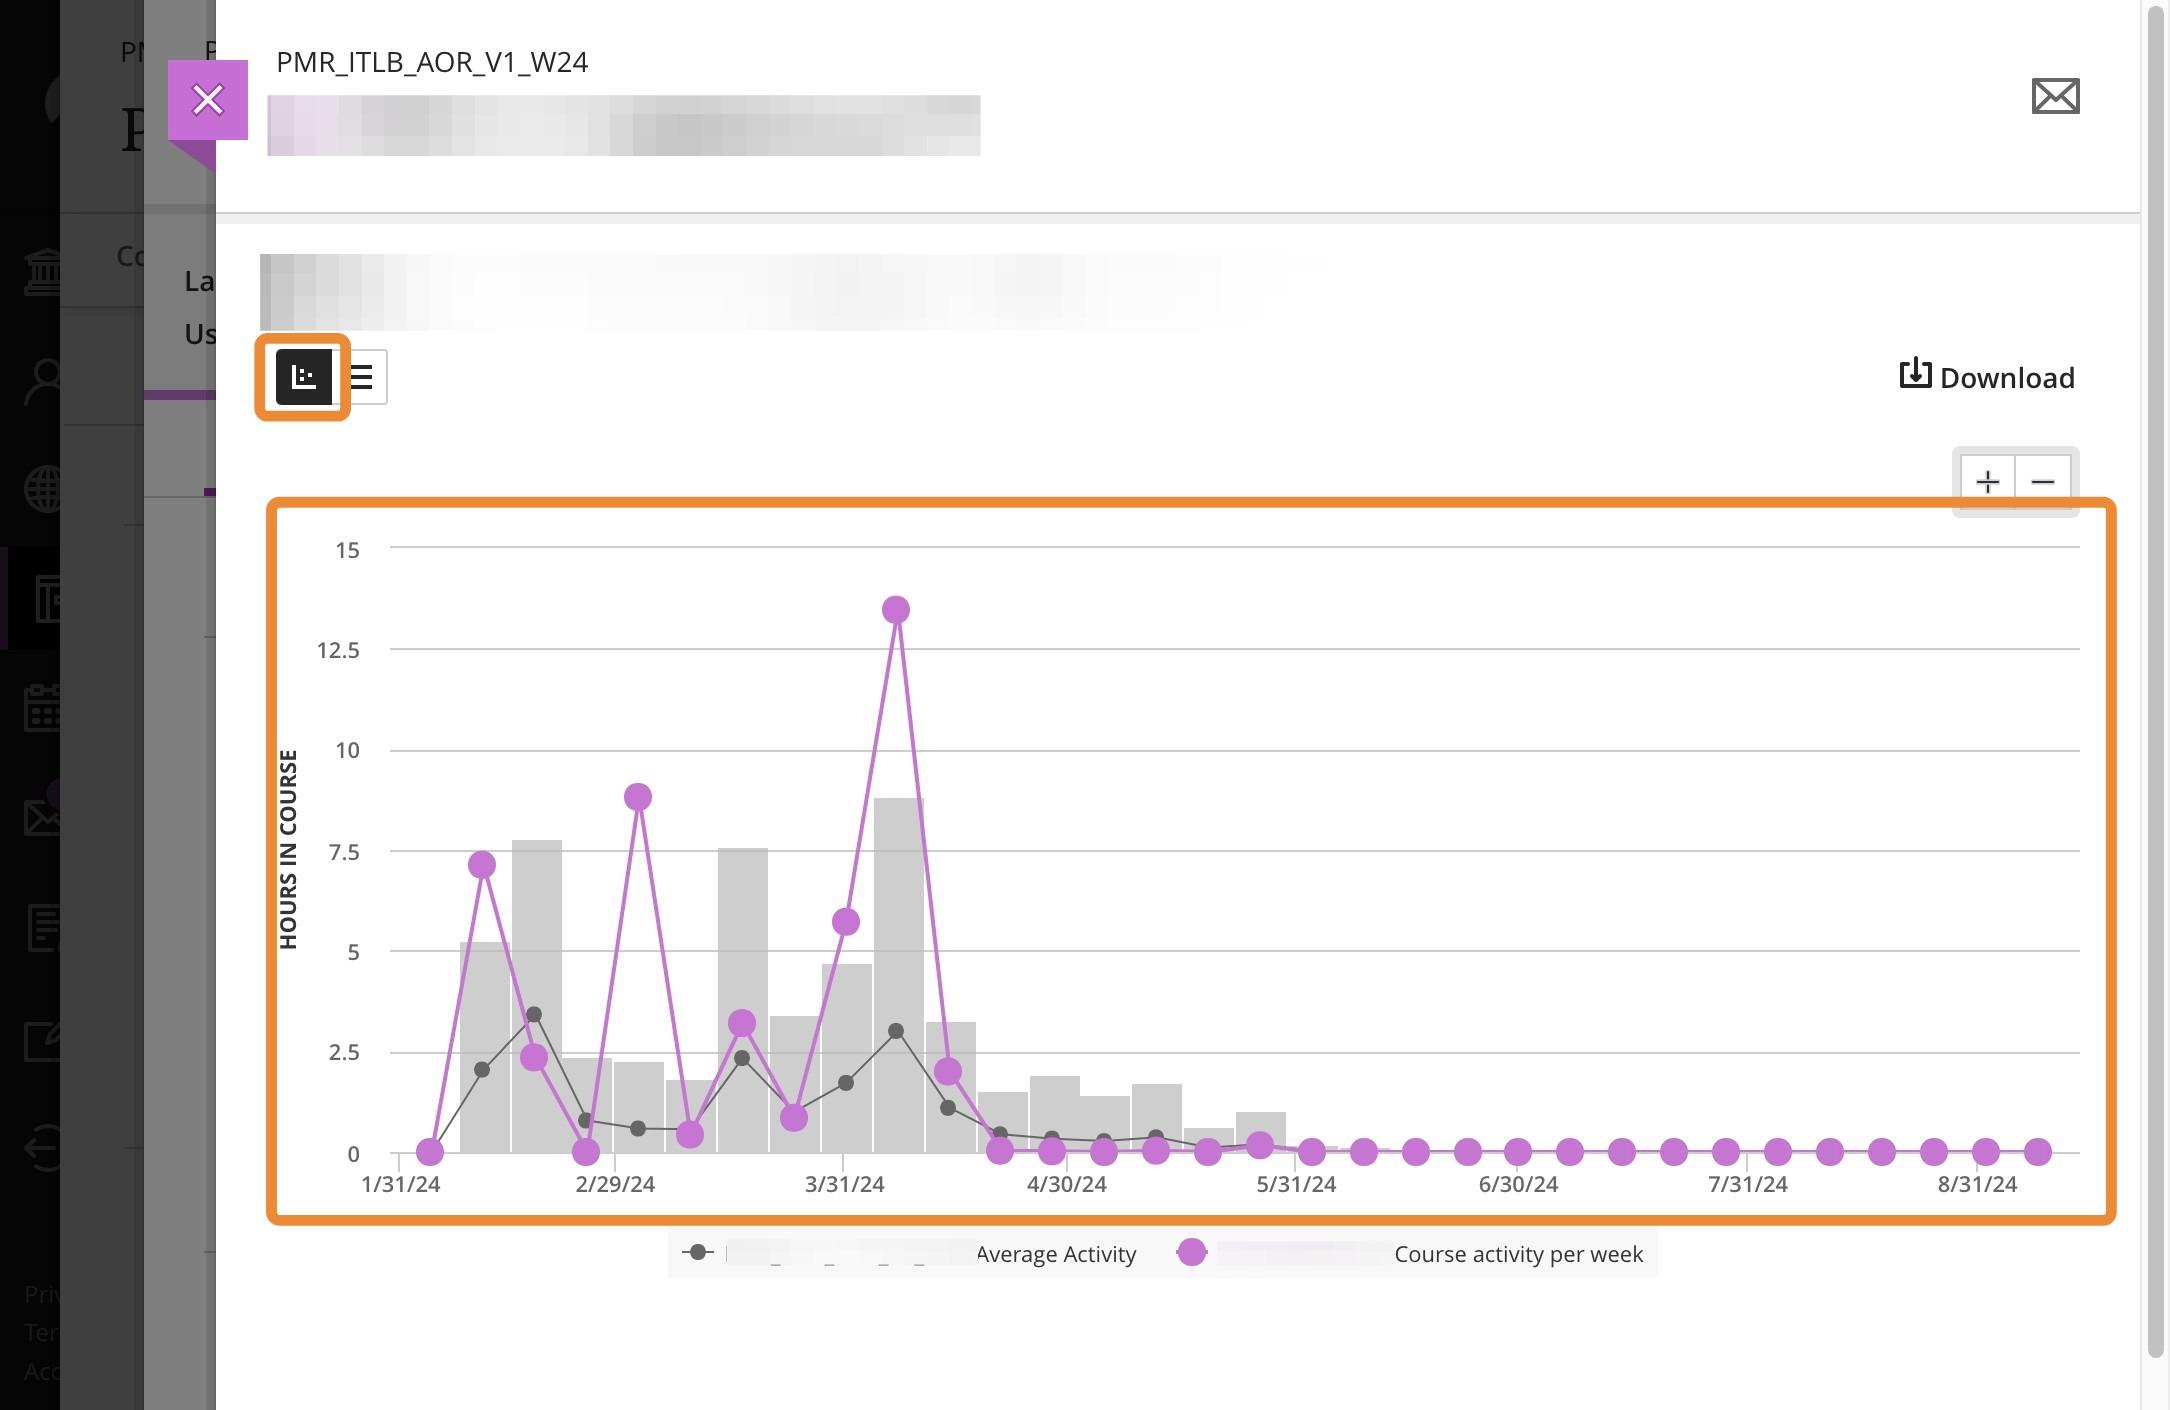2170x1410 pixels.
Task: Zoom out of the chart
Action: point(2042,482)
